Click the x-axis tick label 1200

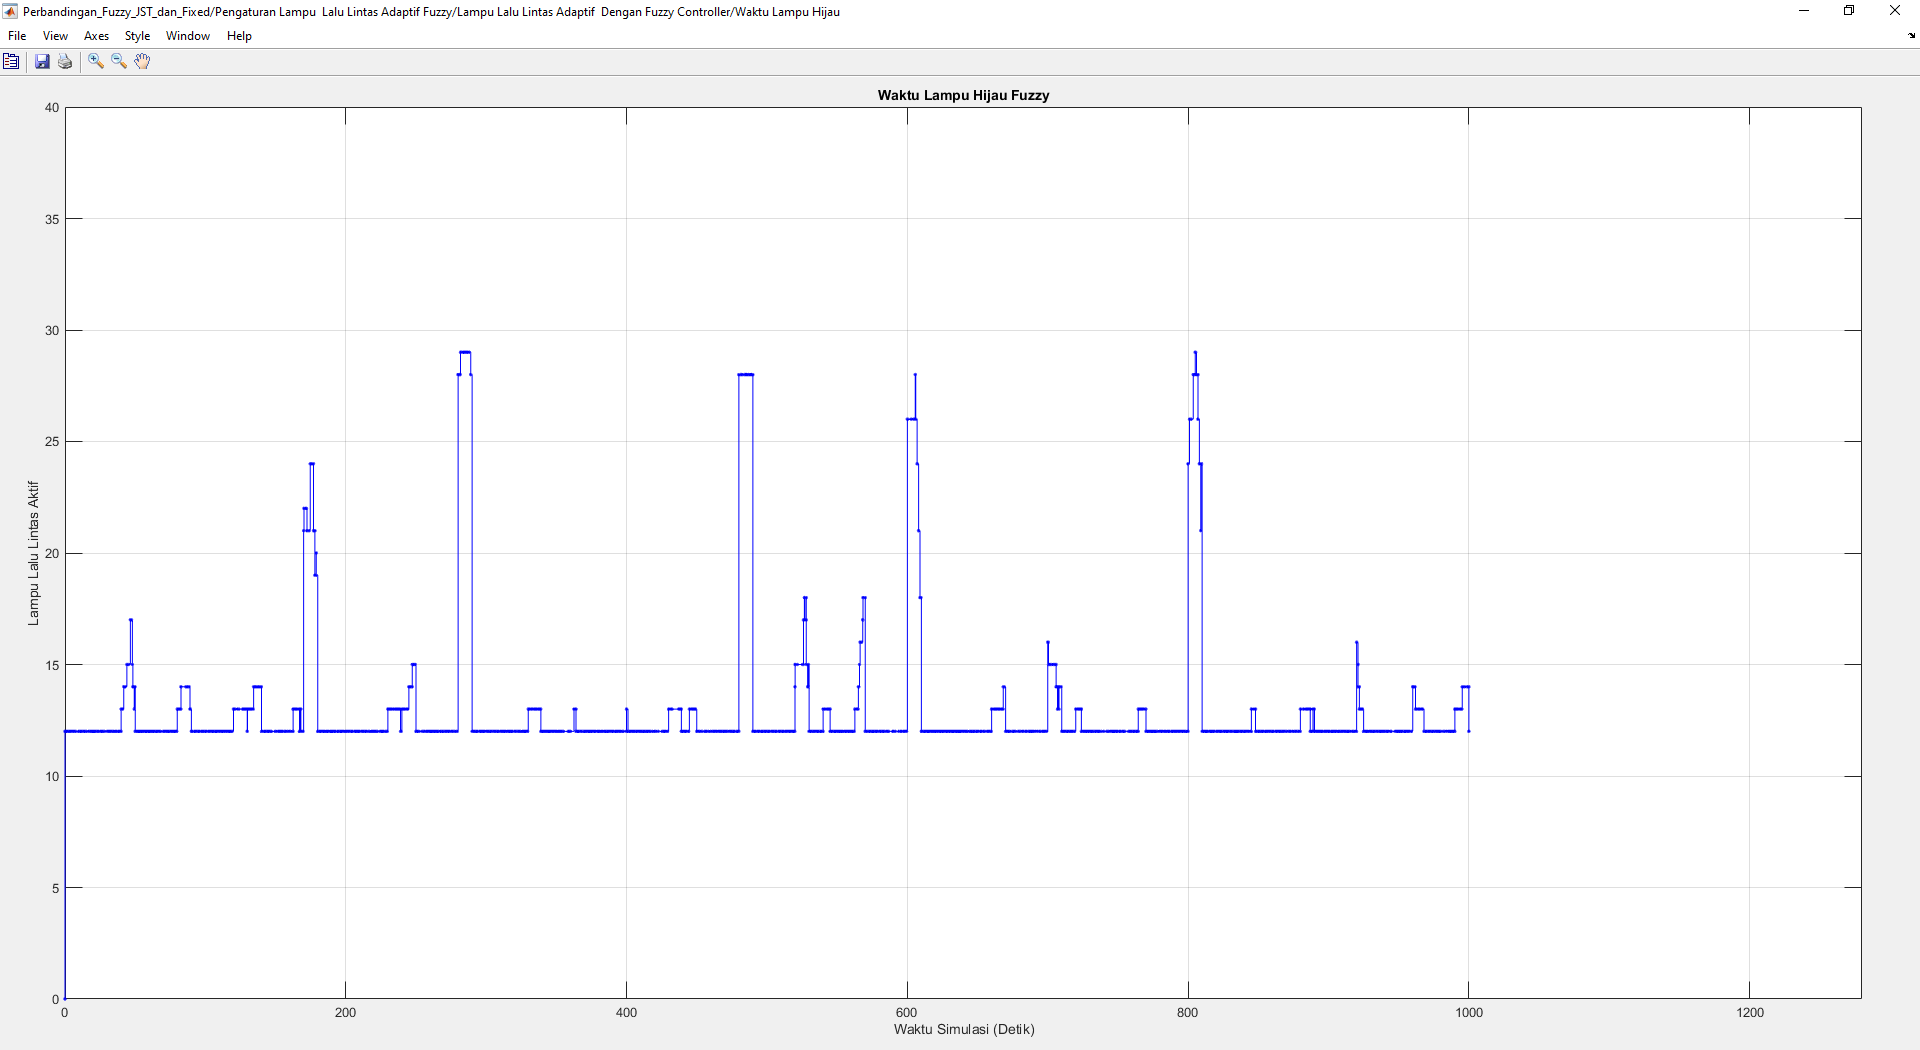click(x=1750, y=1012)
